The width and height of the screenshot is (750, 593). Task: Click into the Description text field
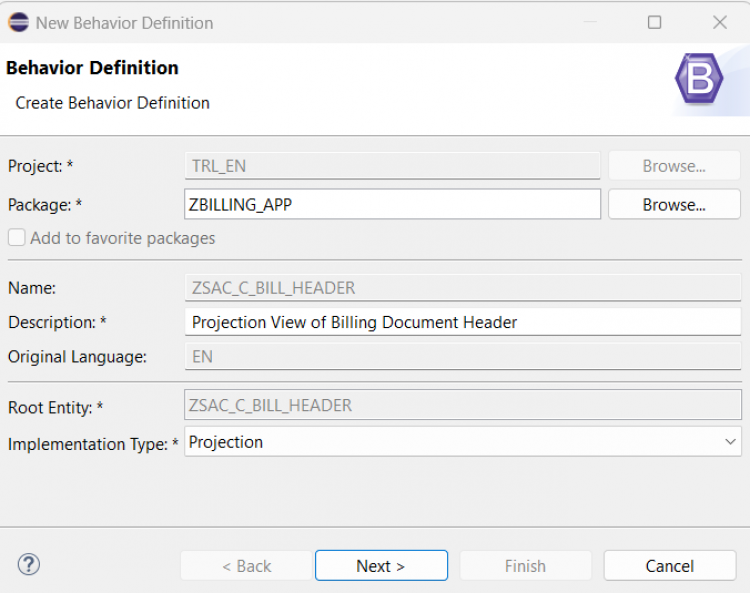(x=462, y=322)
